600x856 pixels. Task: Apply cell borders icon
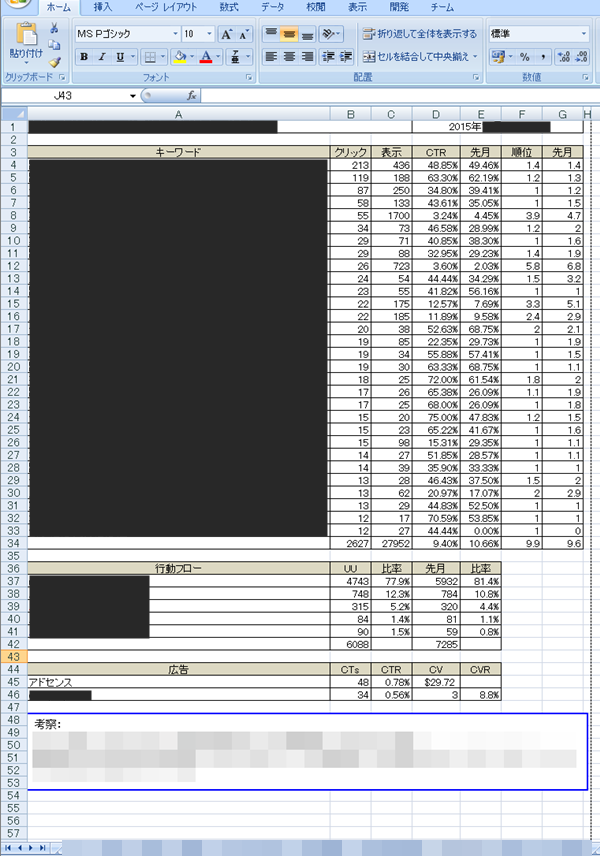150,57
